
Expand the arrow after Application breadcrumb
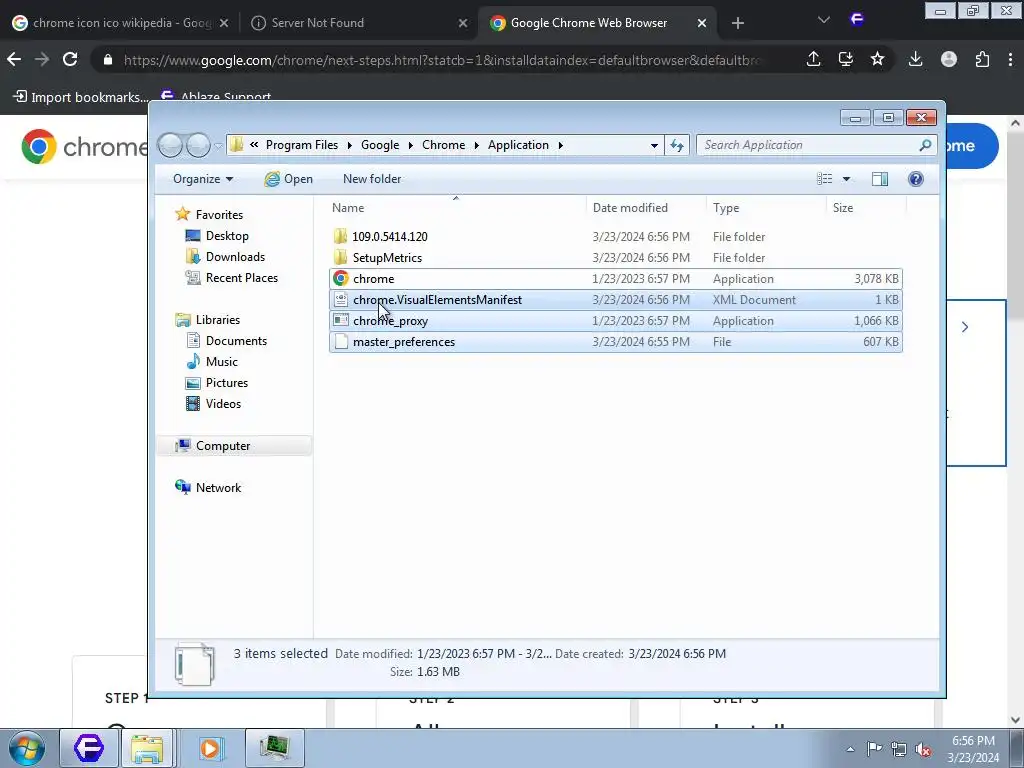560,145
